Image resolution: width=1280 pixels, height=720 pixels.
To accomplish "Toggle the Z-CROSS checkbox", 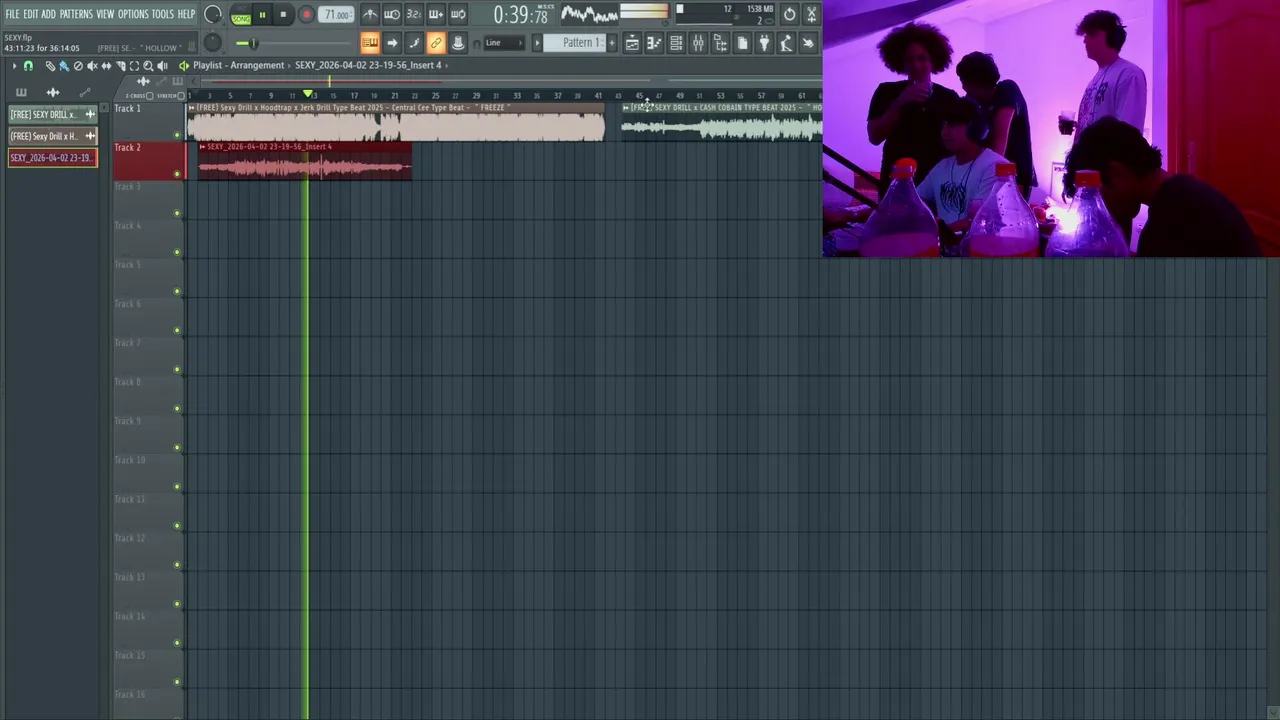I will (x=149, y=96).
